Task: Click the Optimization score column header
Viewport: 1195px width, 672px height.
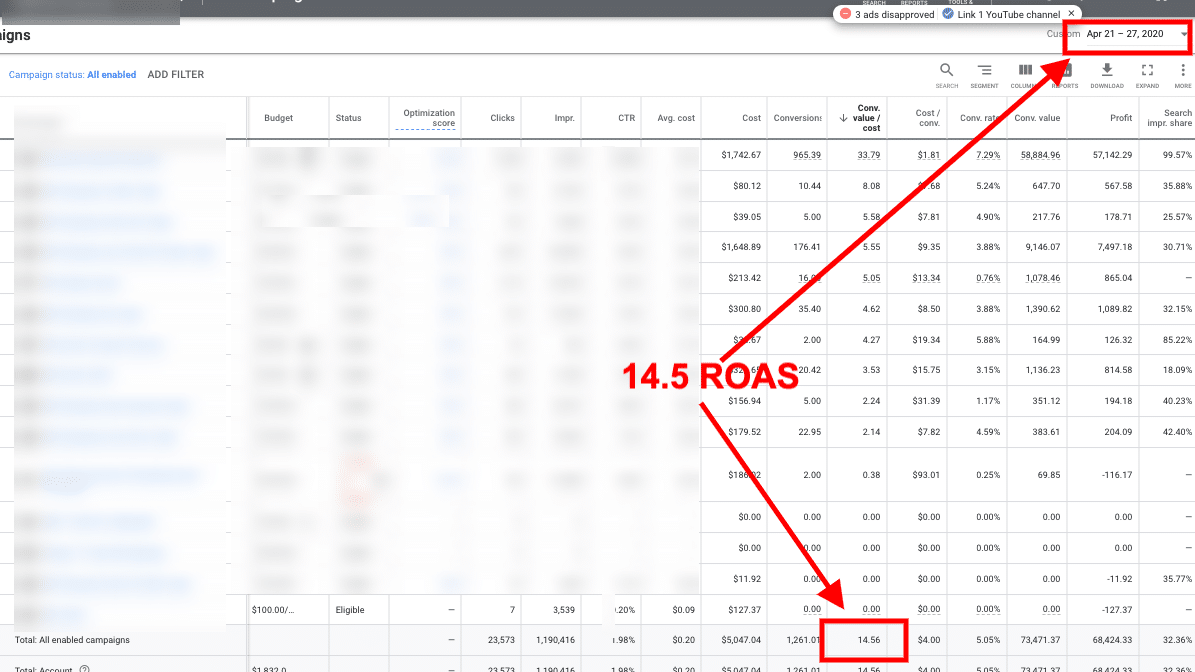Action: click(x=429, y=118)
